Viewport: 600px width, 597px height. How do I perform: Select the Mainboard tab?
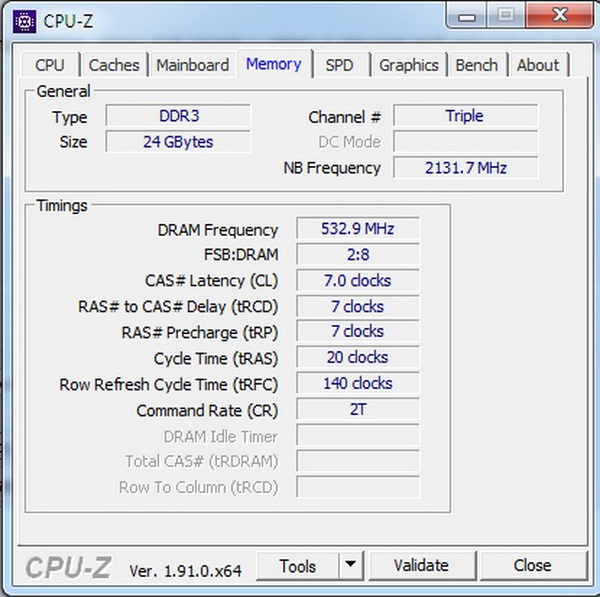click(192, 65)
